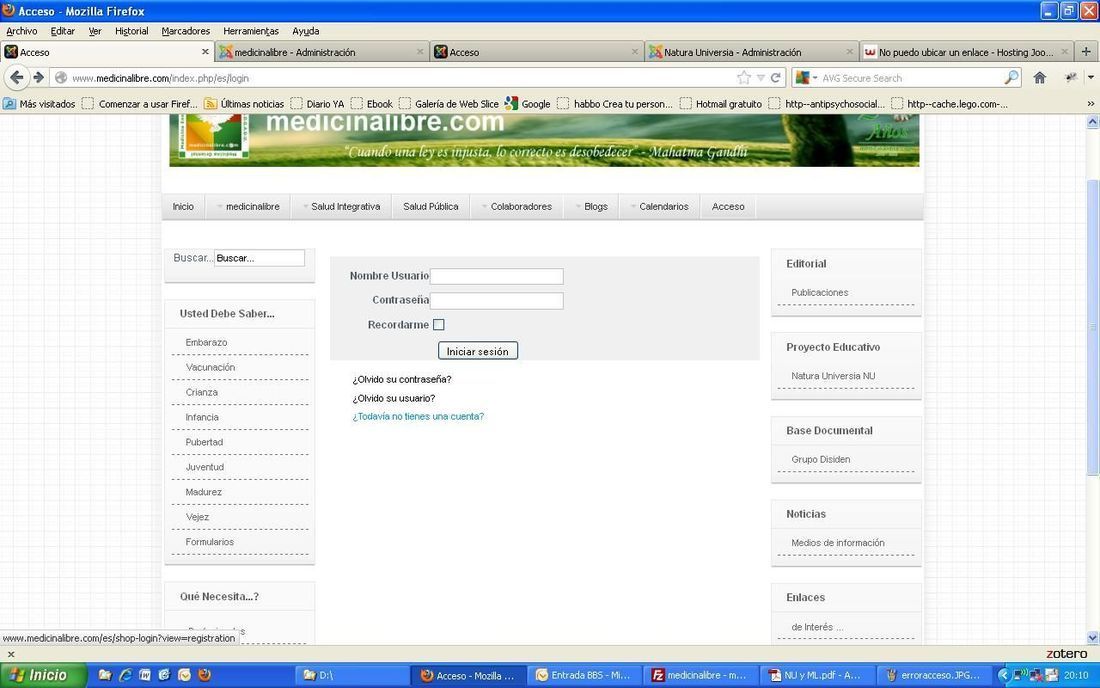
Task: Expand hidden system tray icons arrow
Action: [1003, 675]
